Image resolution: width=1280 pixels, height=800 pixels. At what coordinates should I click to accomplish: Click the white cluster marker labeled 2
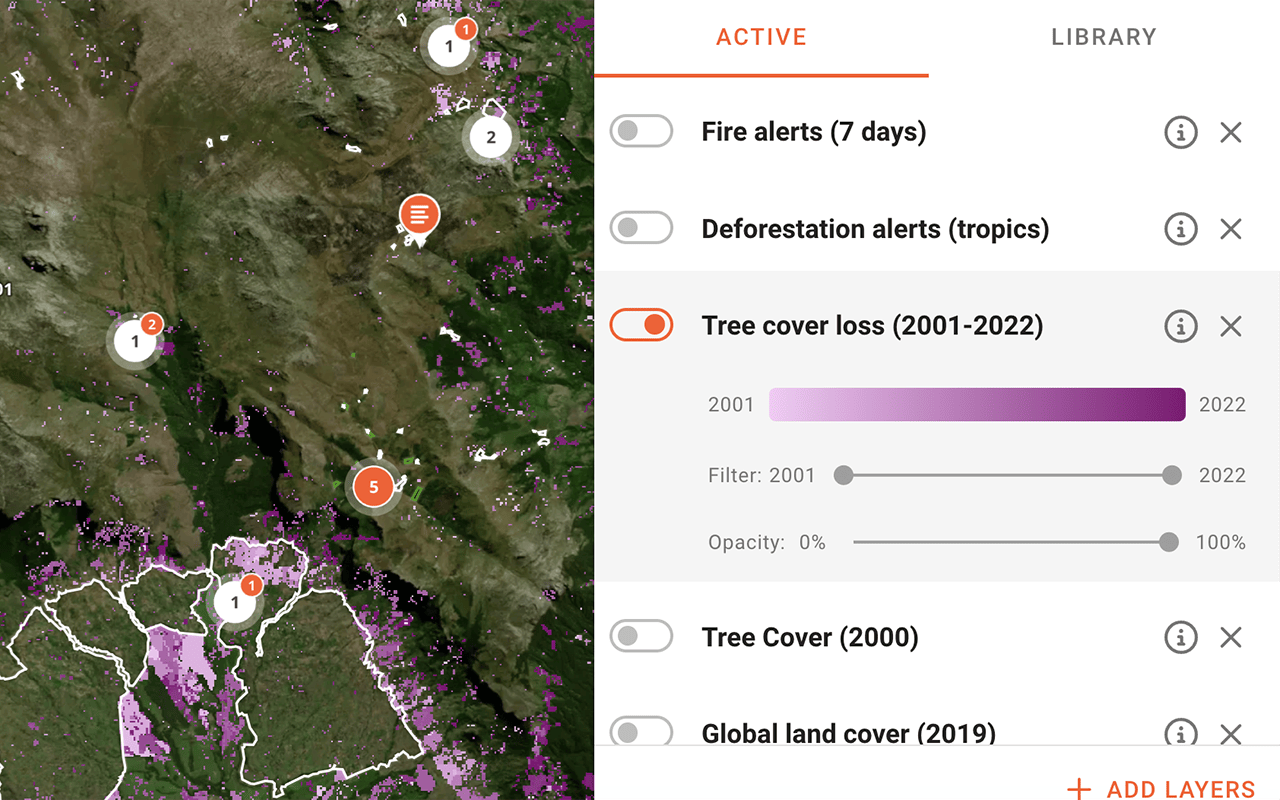pyautogui.click(x=490, y=138)
